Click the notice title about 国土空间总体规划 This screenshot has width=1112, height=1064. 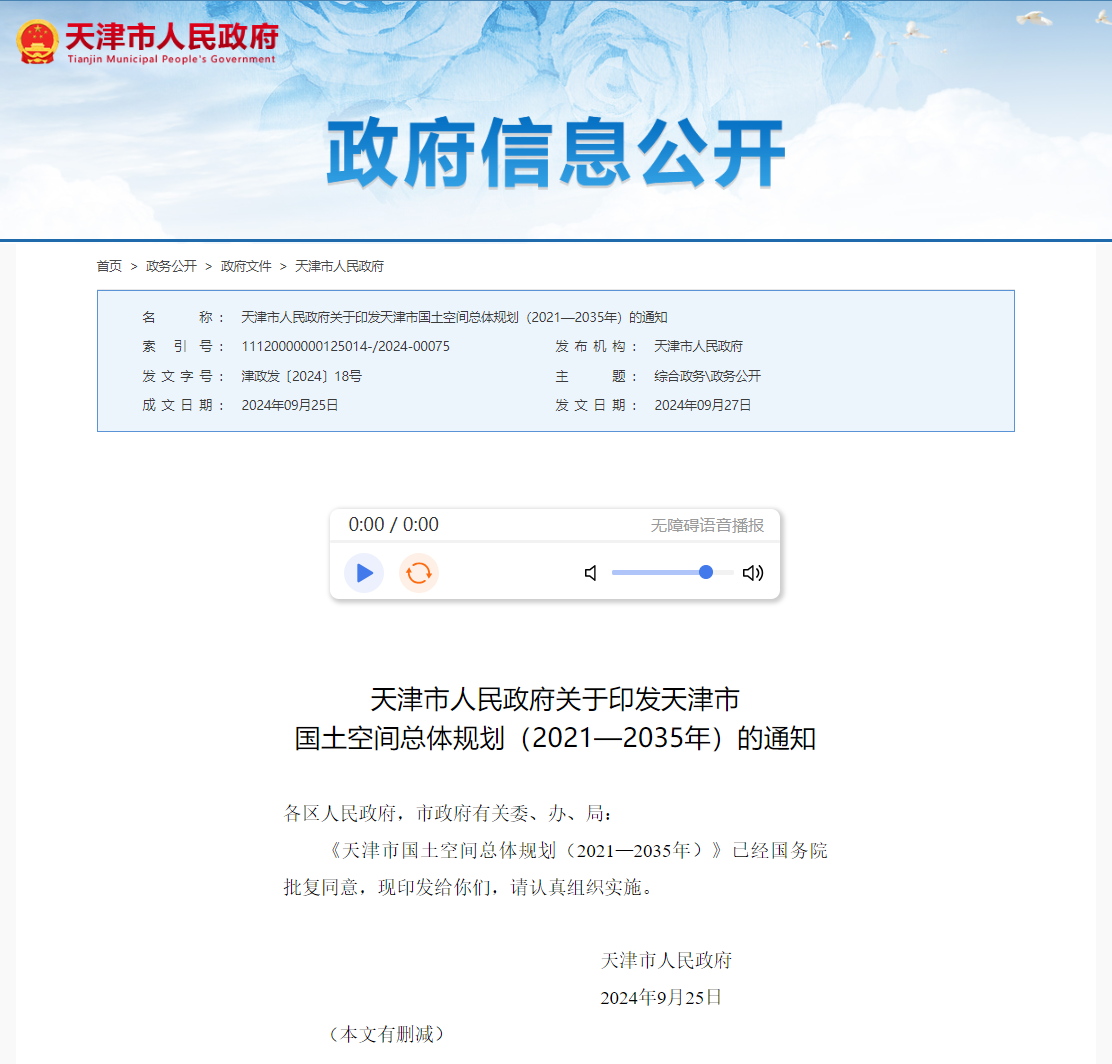tap(556, 723)
